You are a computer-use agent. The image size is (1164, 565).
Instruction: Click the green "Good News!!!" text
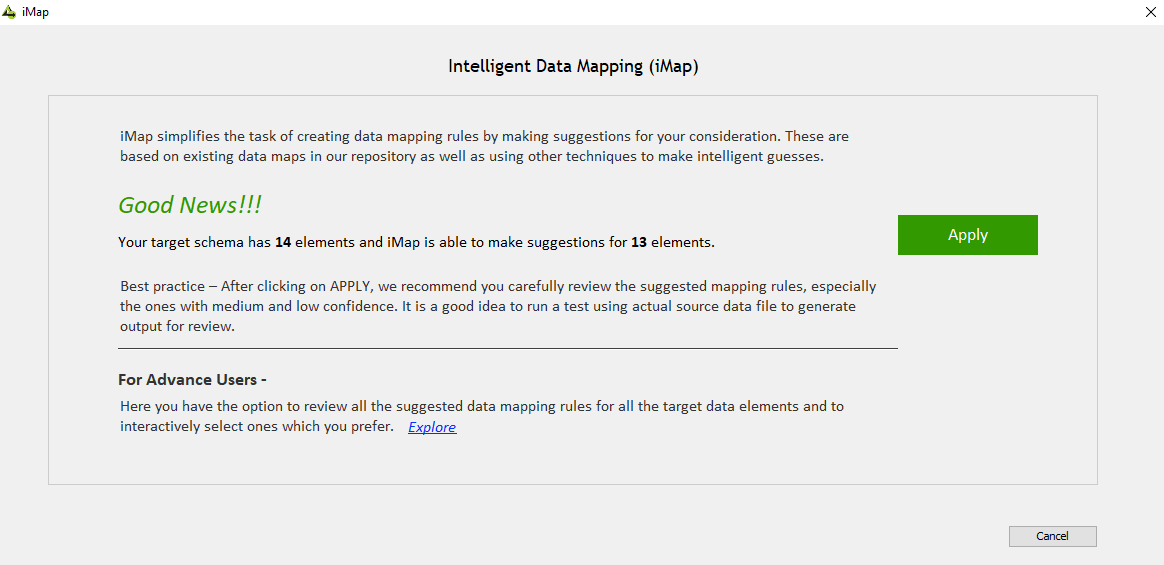pyautogui.click(x=190, y=205)
